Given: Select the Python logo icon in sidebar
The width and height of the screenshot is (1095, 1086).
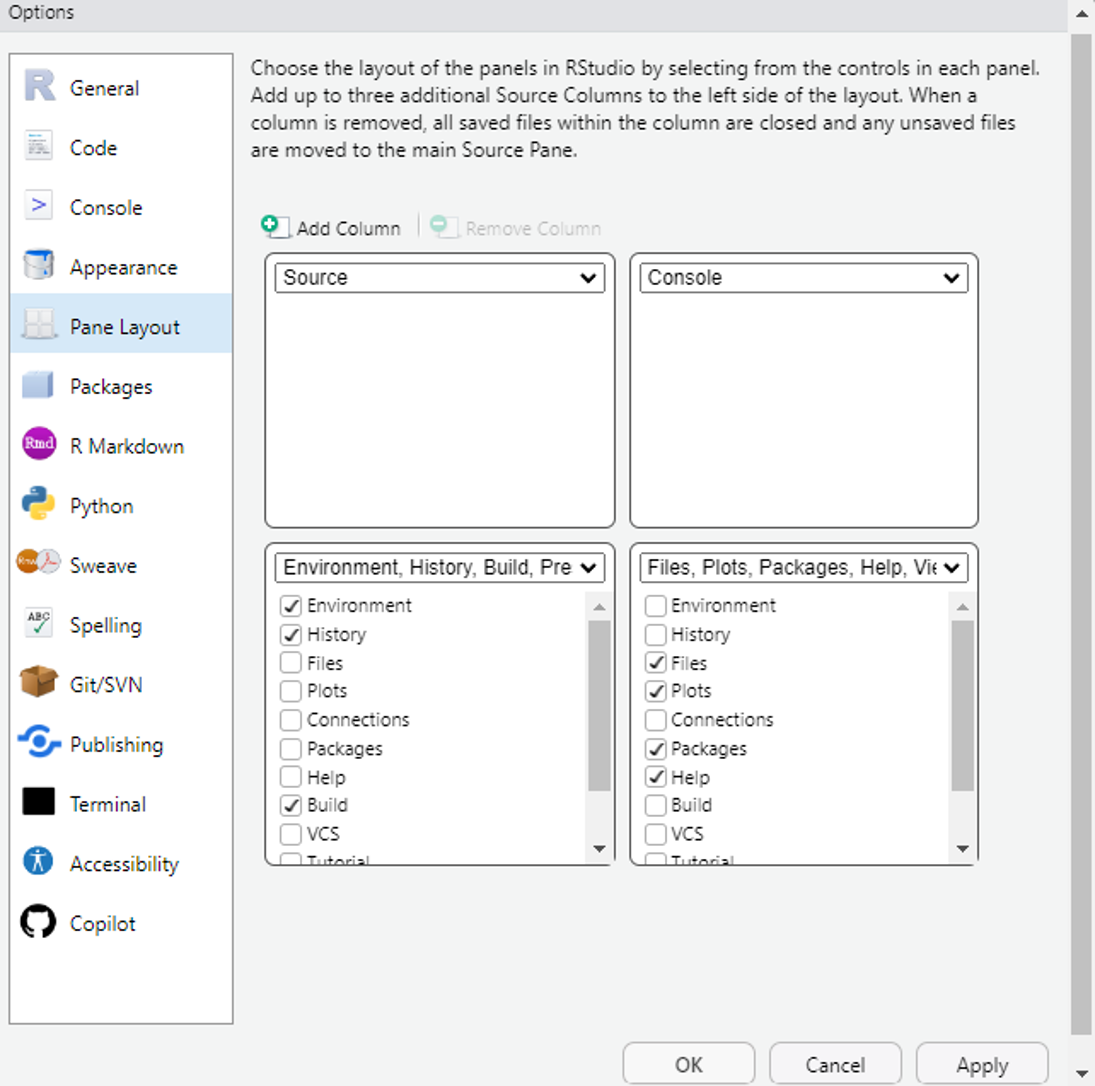Looking at the screenshot, I should click(38, 504).
